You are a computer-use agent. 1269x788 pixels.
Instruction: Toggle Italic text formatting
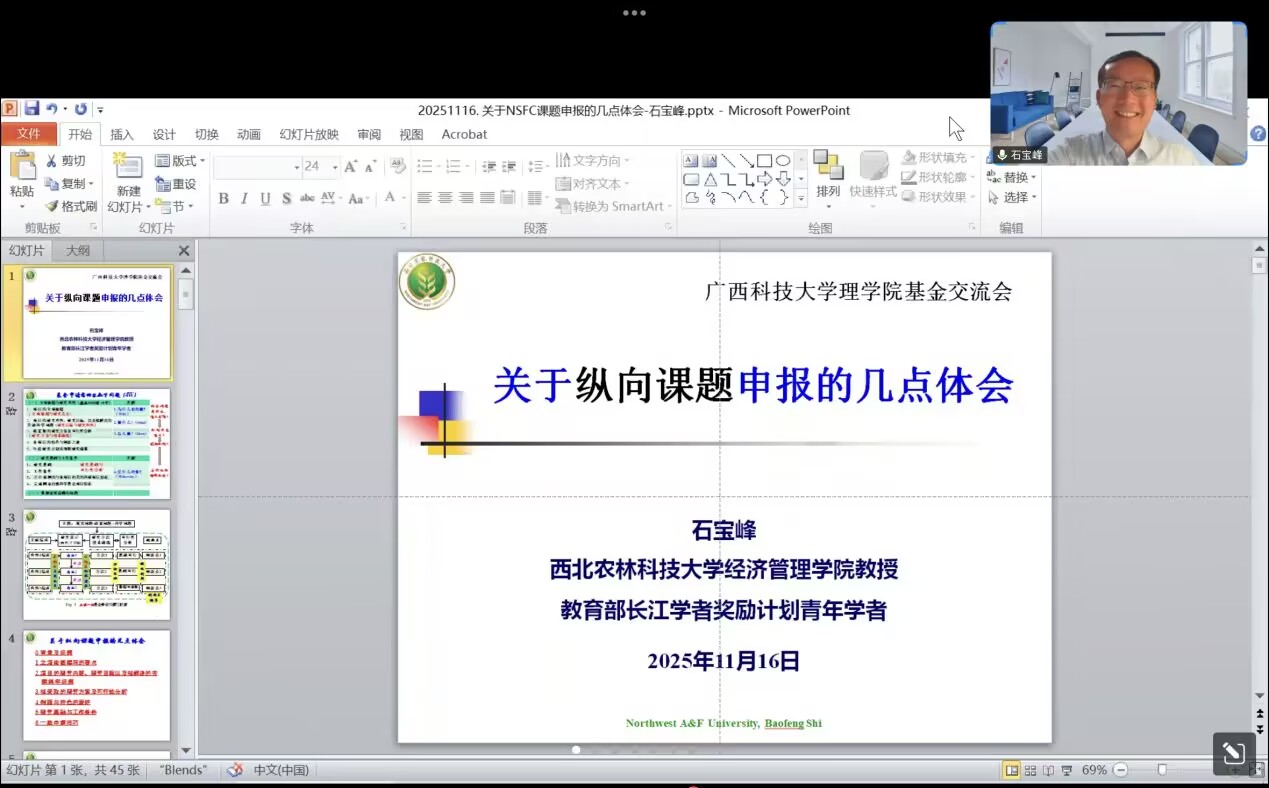(244, 198)
